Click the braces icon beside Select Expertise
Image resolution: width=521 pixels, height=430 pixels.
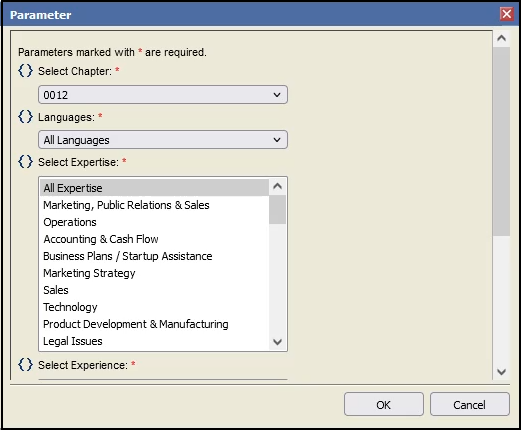tap(25, 162)
